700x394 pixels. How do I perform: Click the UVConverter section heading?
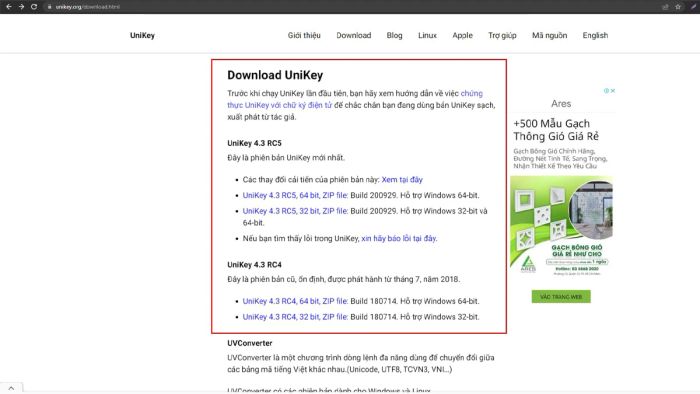tap(250, 343)
